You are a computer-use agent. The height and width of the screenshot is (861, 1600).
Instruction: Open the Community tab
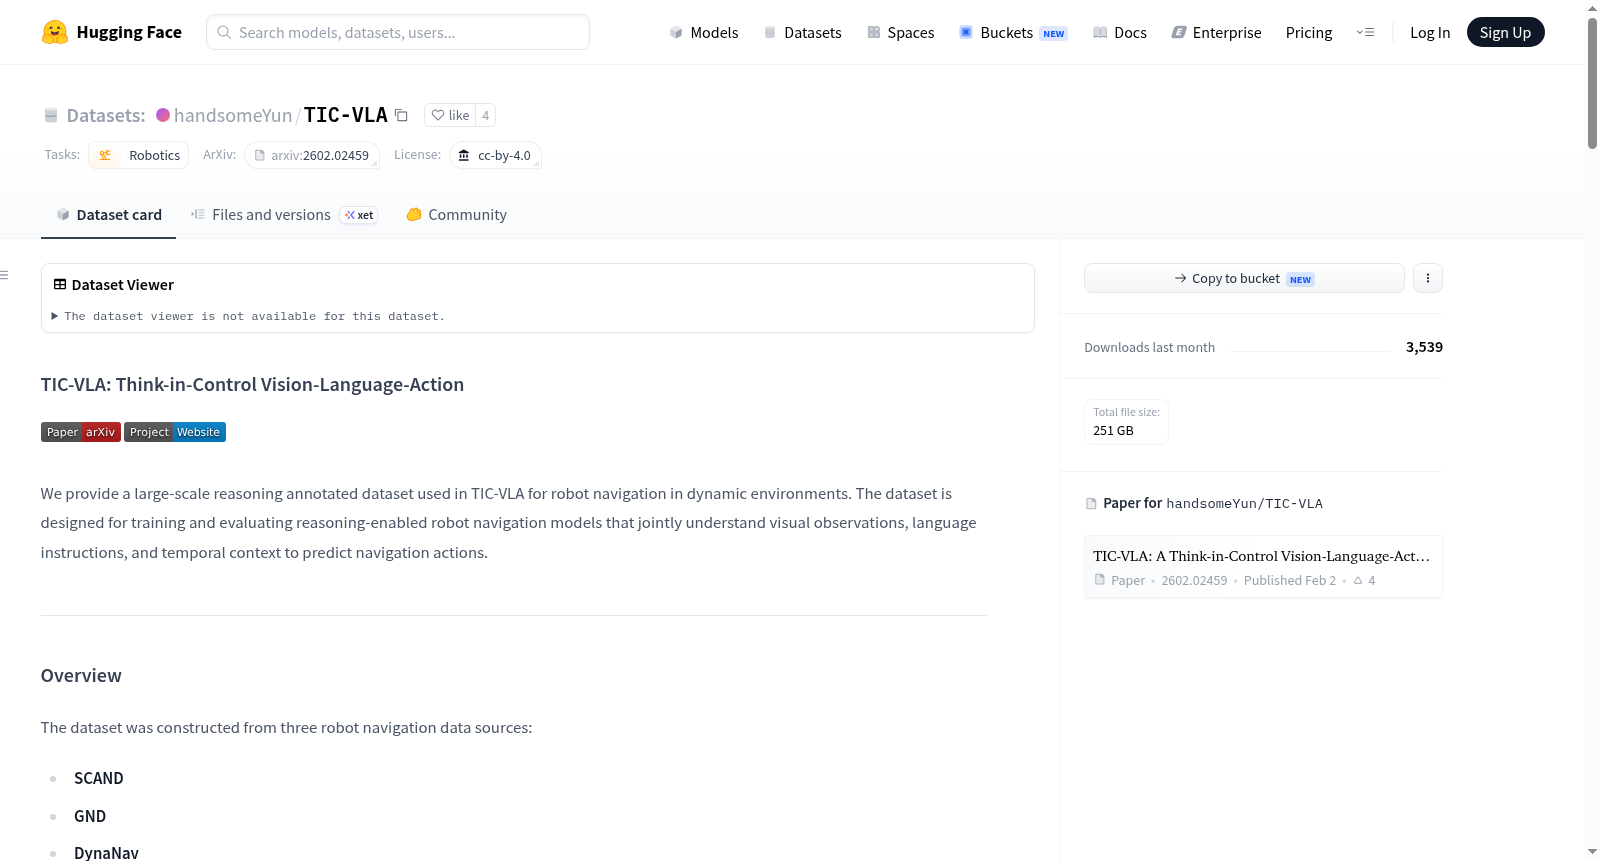[456, 215]
